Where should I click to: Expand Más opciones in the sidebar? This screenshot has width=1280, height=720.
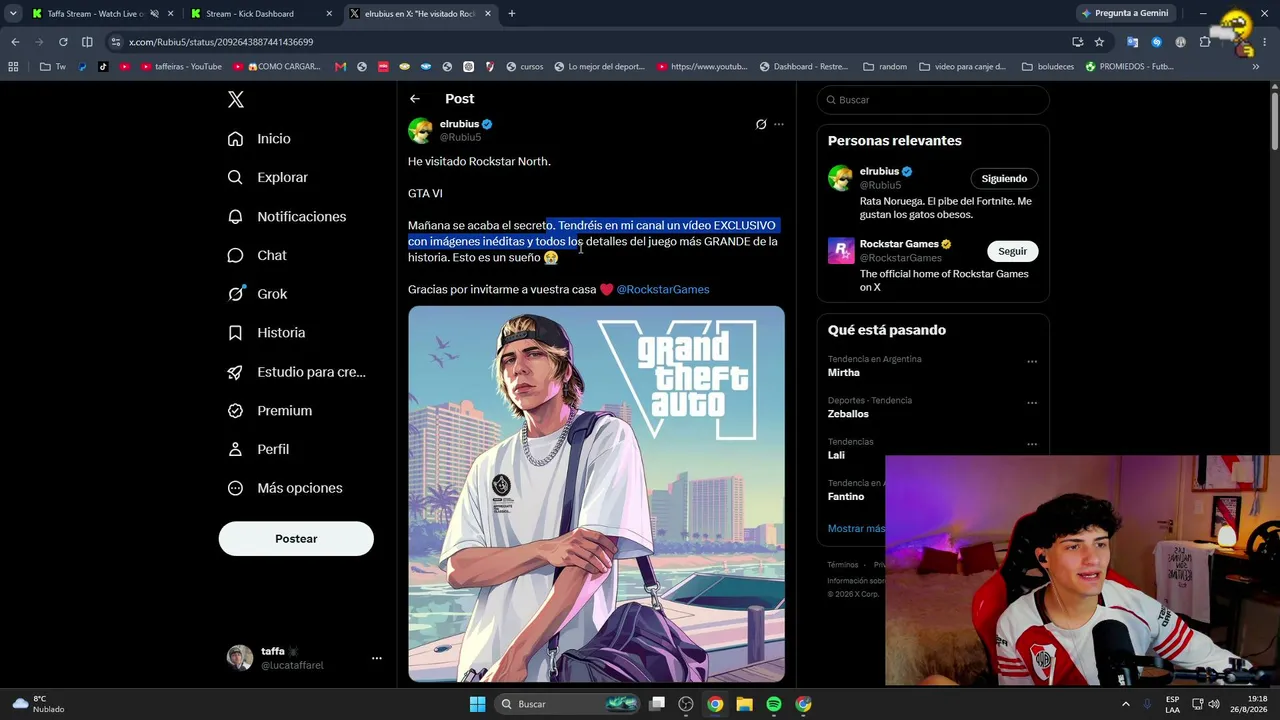click(285, 488)
